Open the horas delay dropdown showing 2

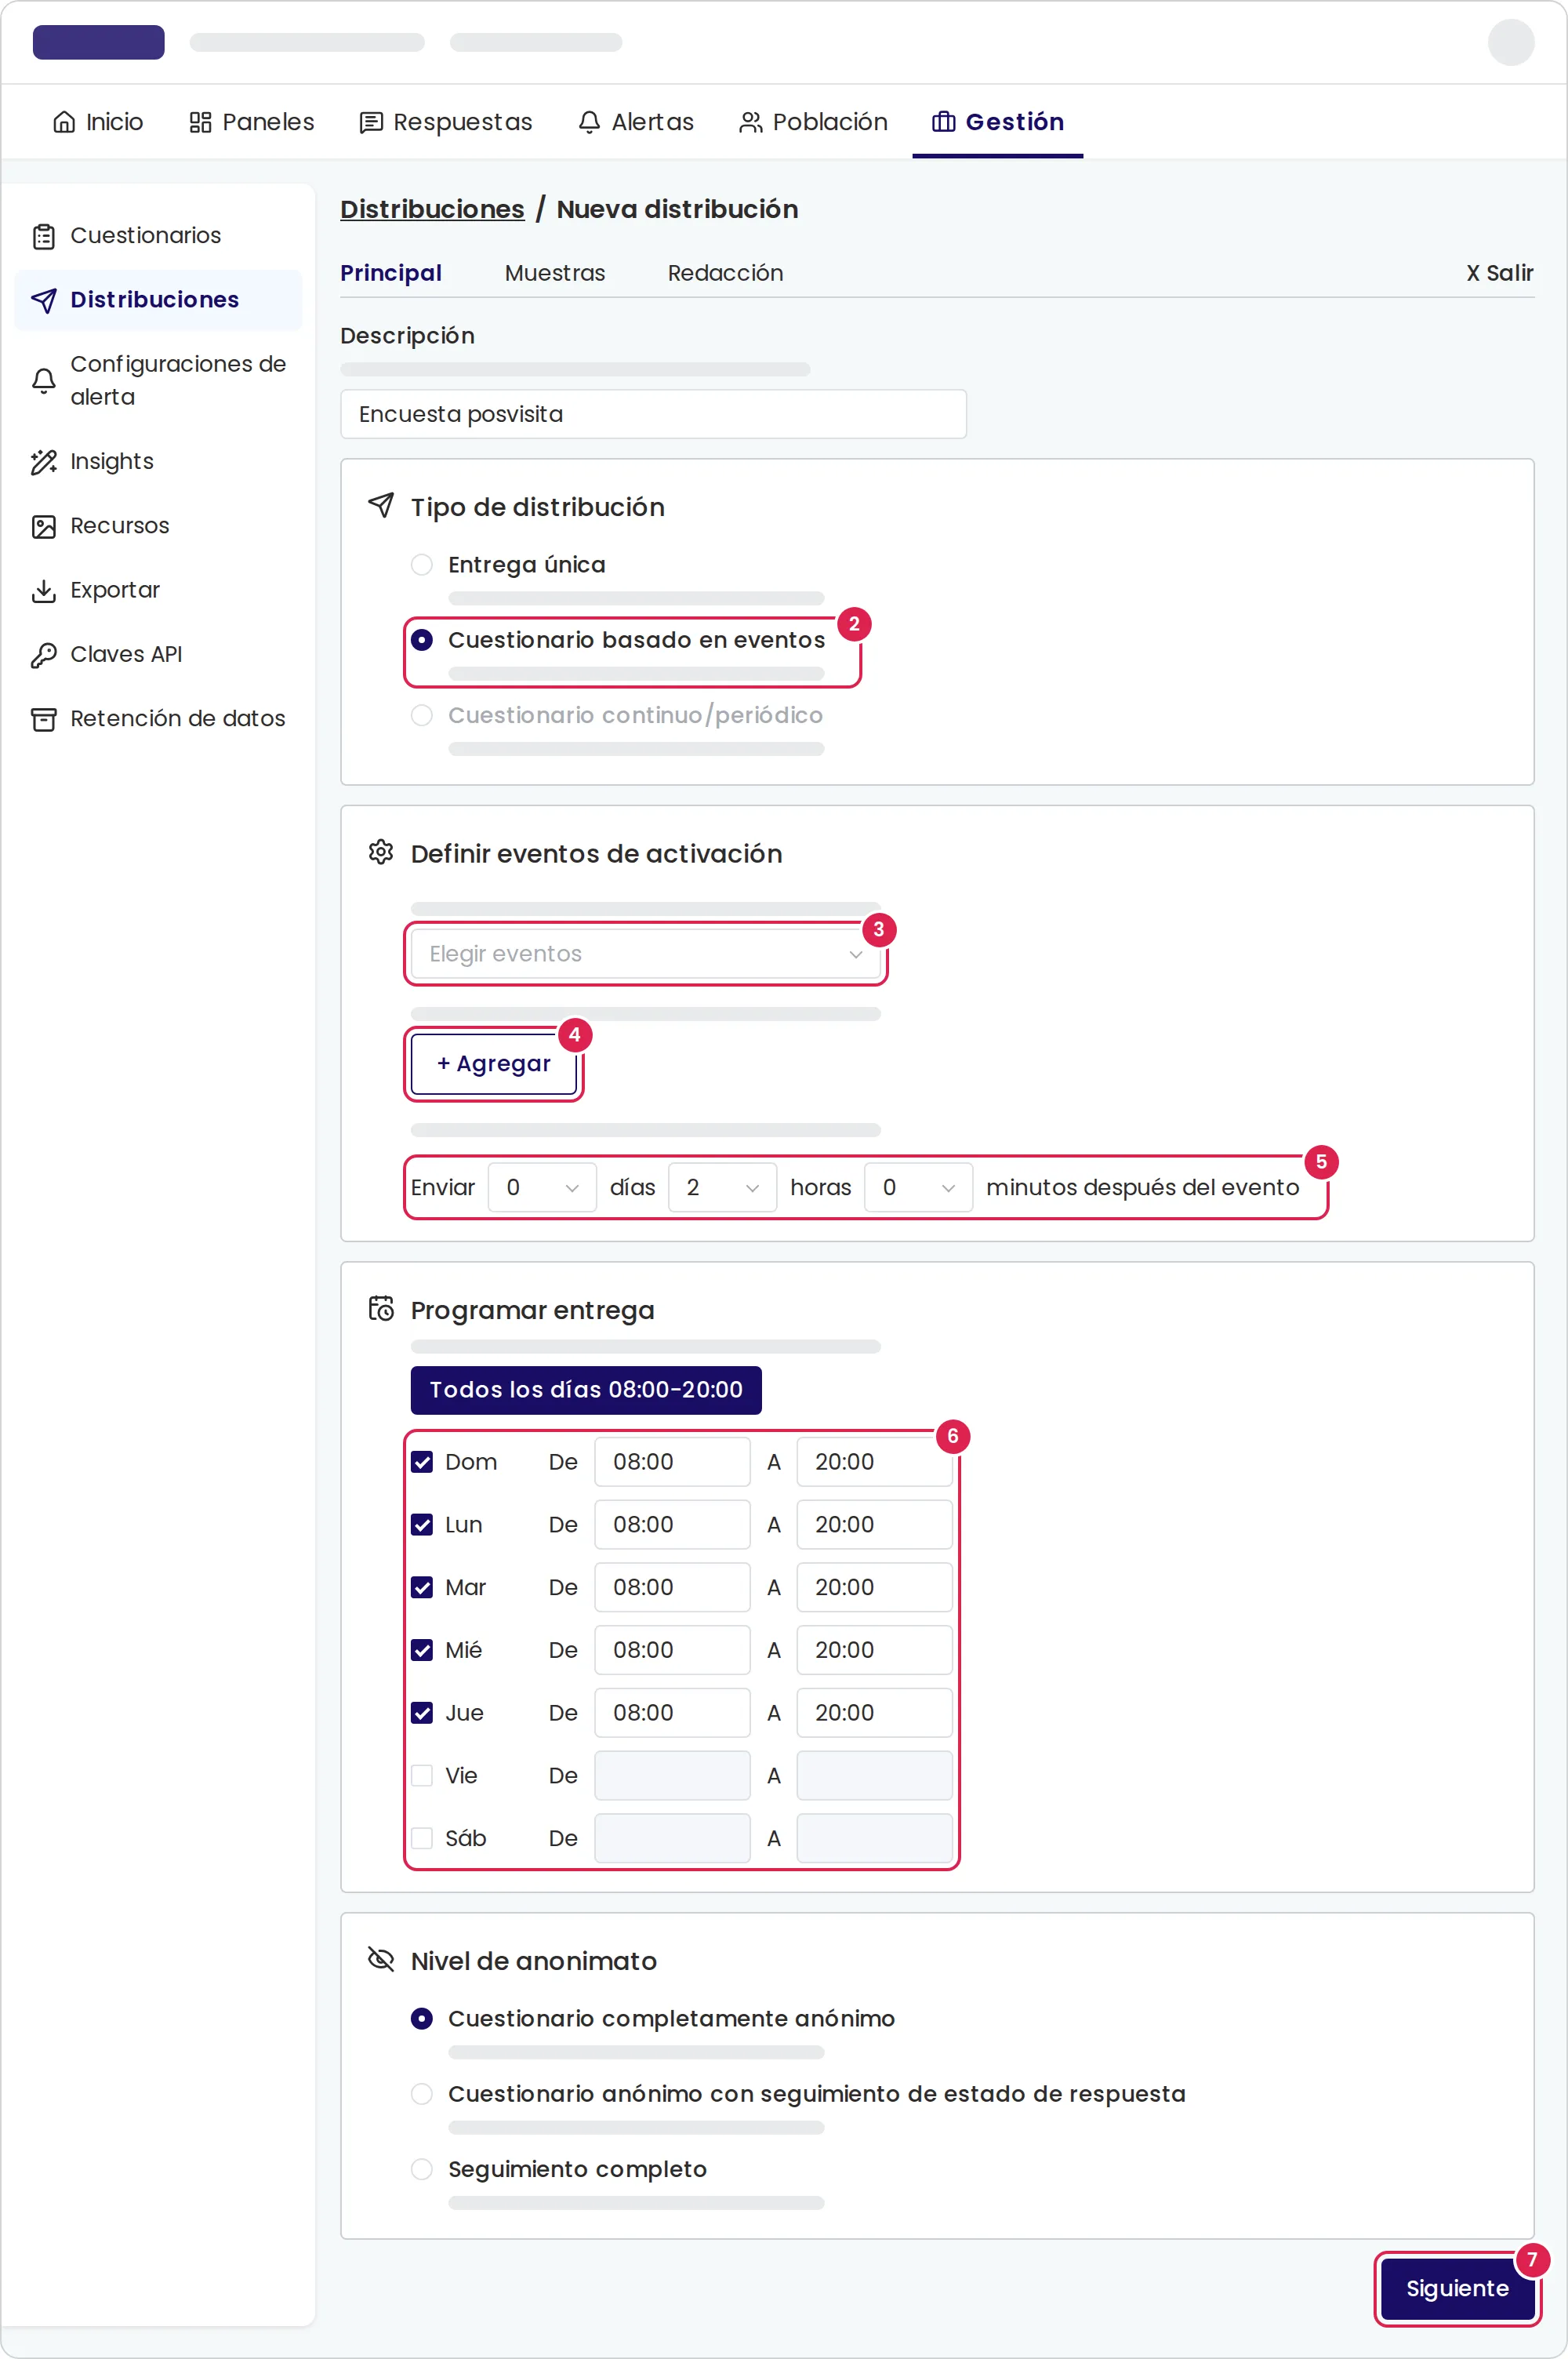pyautogui.click(x=722, y=1188)
